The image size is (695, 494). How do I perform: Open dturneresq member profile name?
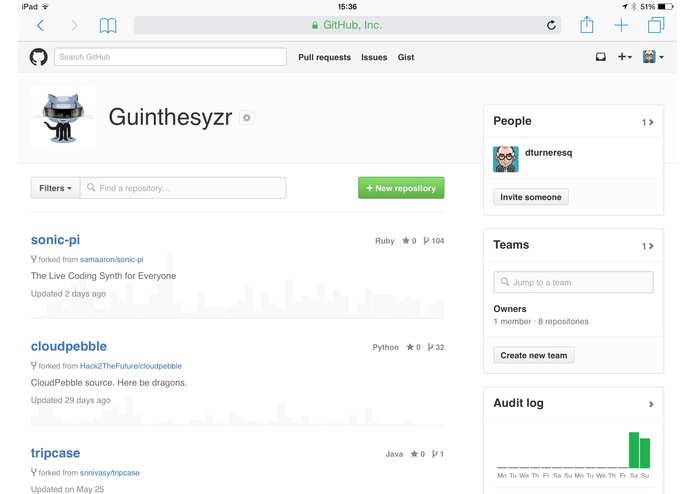548,153
